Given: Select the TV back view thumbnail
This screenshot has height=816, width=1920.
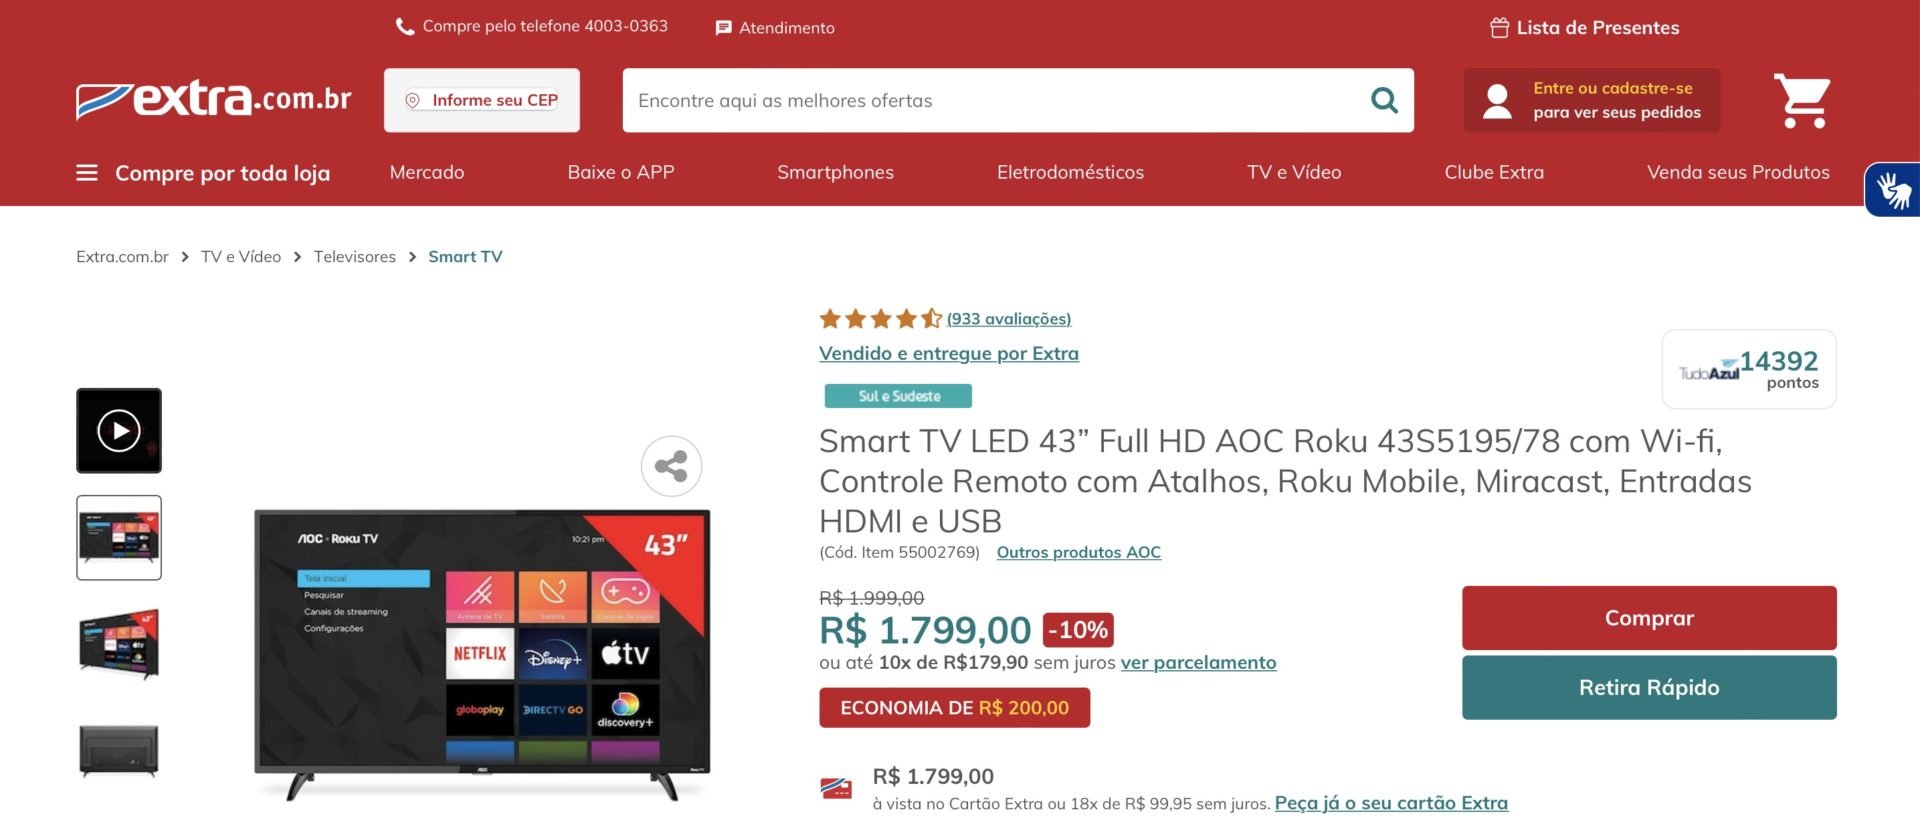Looking at the screenshot, I should coord(119,750).
